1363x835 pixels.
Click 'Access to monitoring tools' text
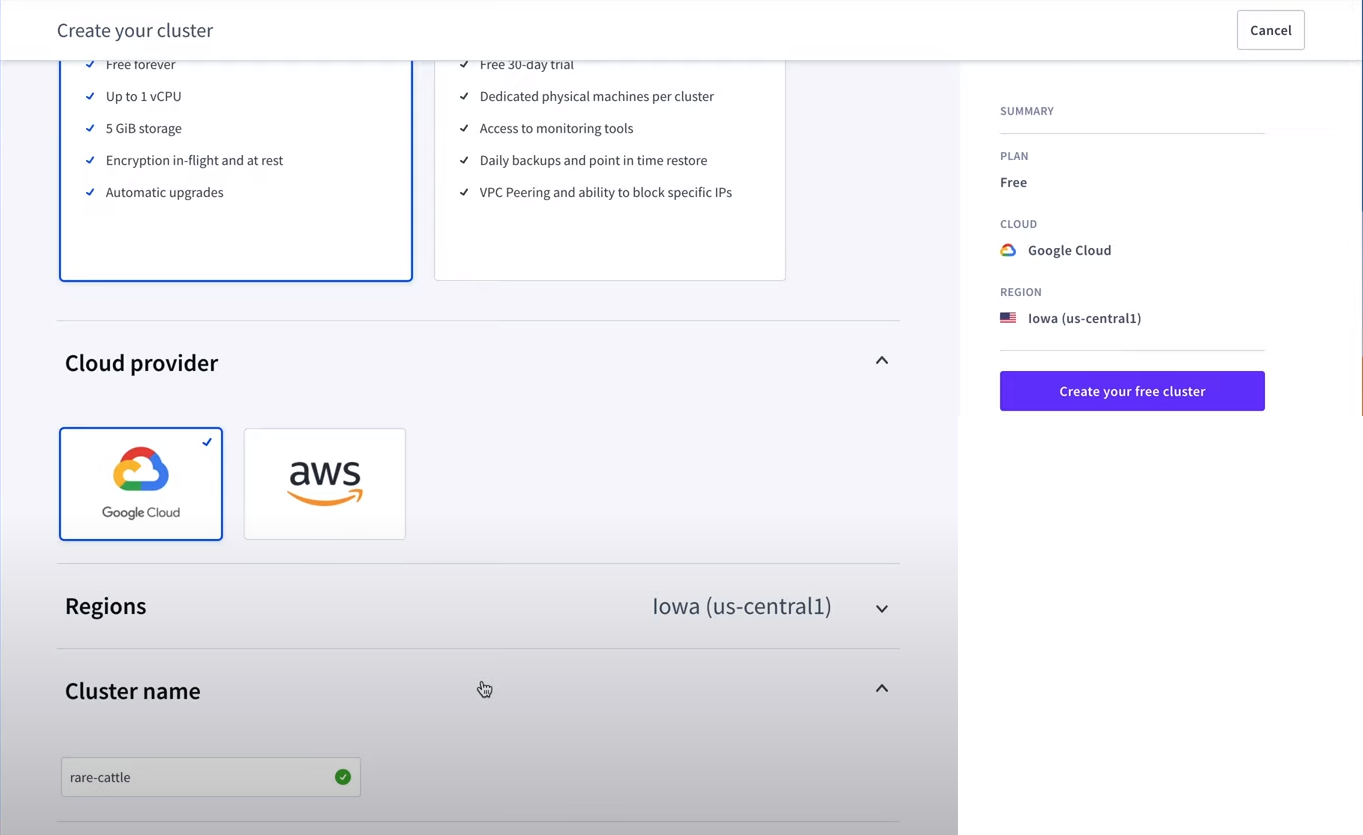tap(556, 128)
